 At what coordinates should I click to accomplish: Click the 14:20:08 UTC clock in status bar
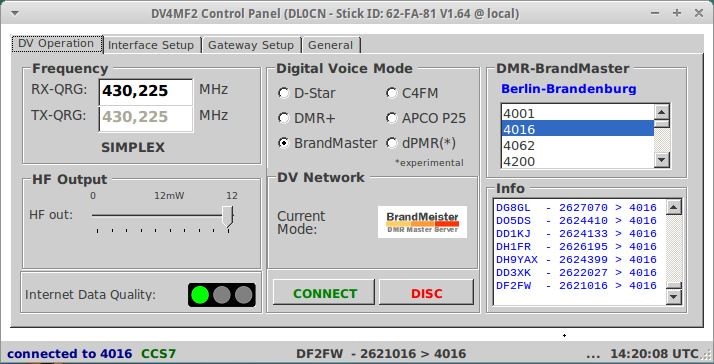pos(654,354)
